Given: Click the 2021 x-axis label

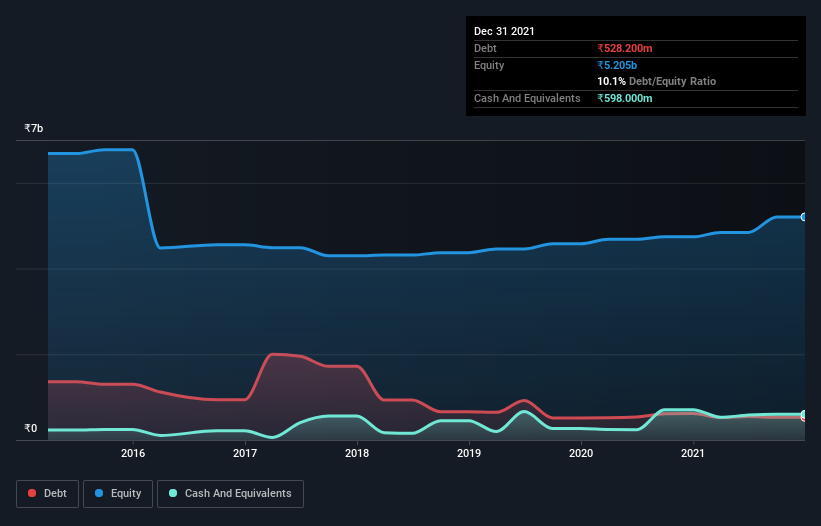Looking at the screenshot, I should (x=693, y=453).
